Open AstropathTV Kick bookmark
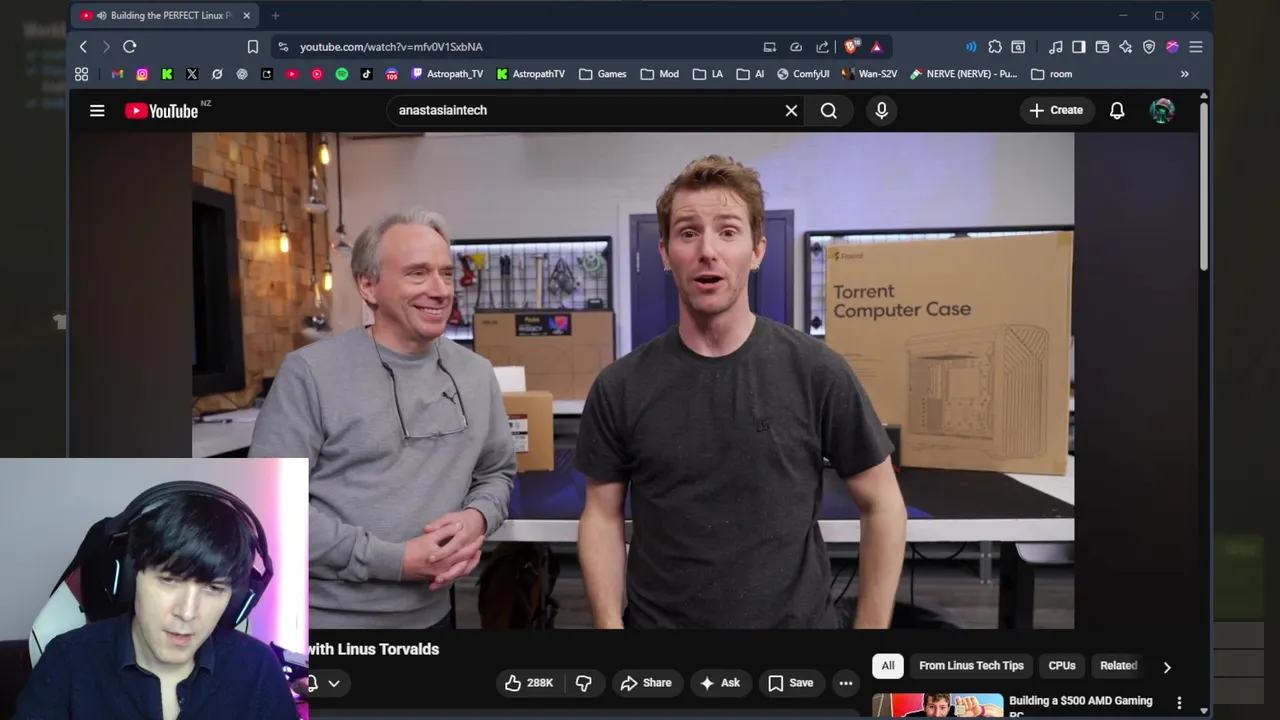Image resolution: width=1280 pixels, height=720 pixels. tap(530, 74)
